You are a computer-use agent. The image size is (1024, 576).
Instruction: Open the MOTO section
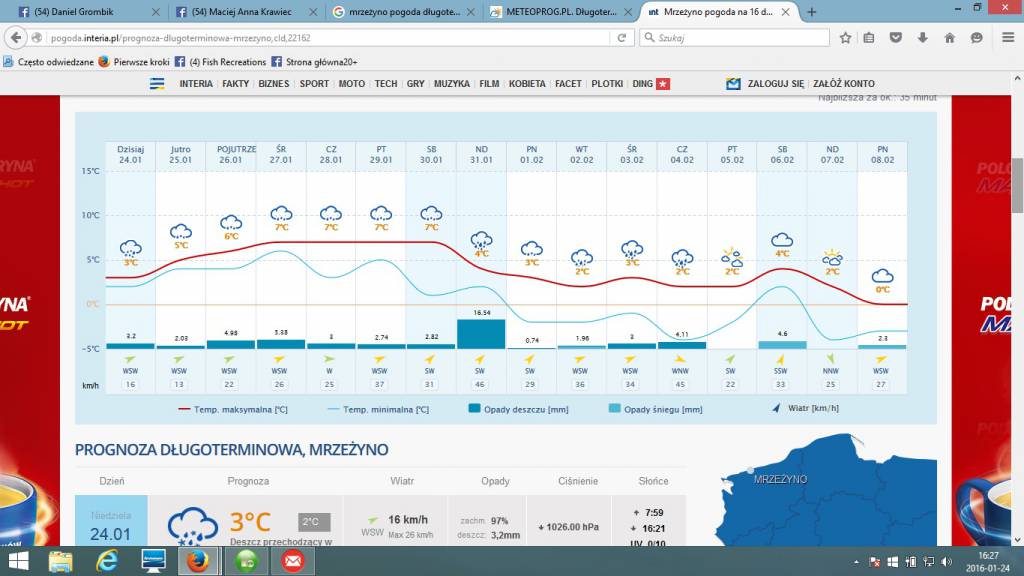[351, 84]
